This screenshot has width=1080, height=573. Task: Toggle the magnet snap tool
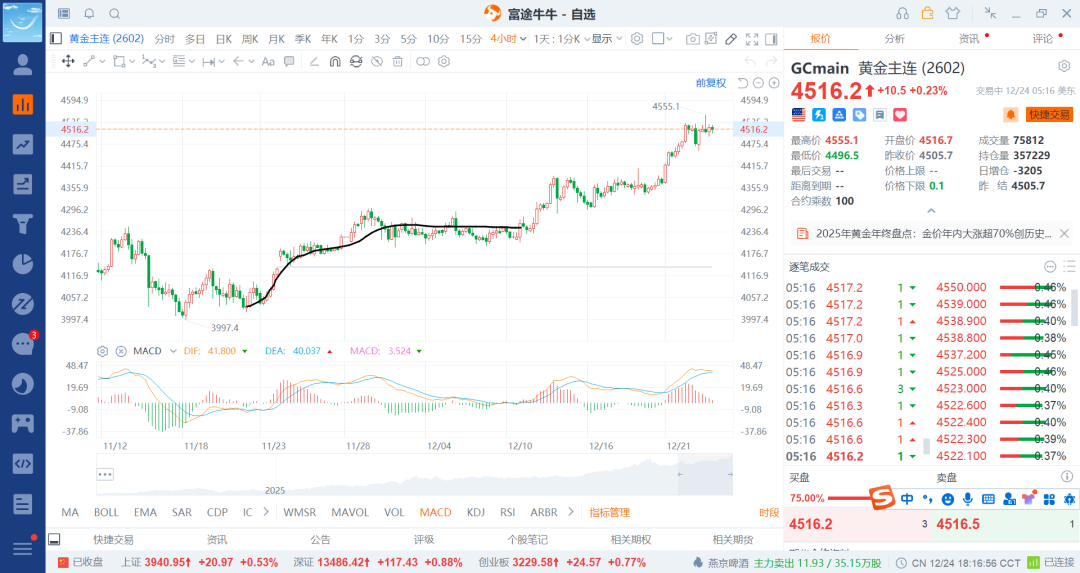point(335,61)
